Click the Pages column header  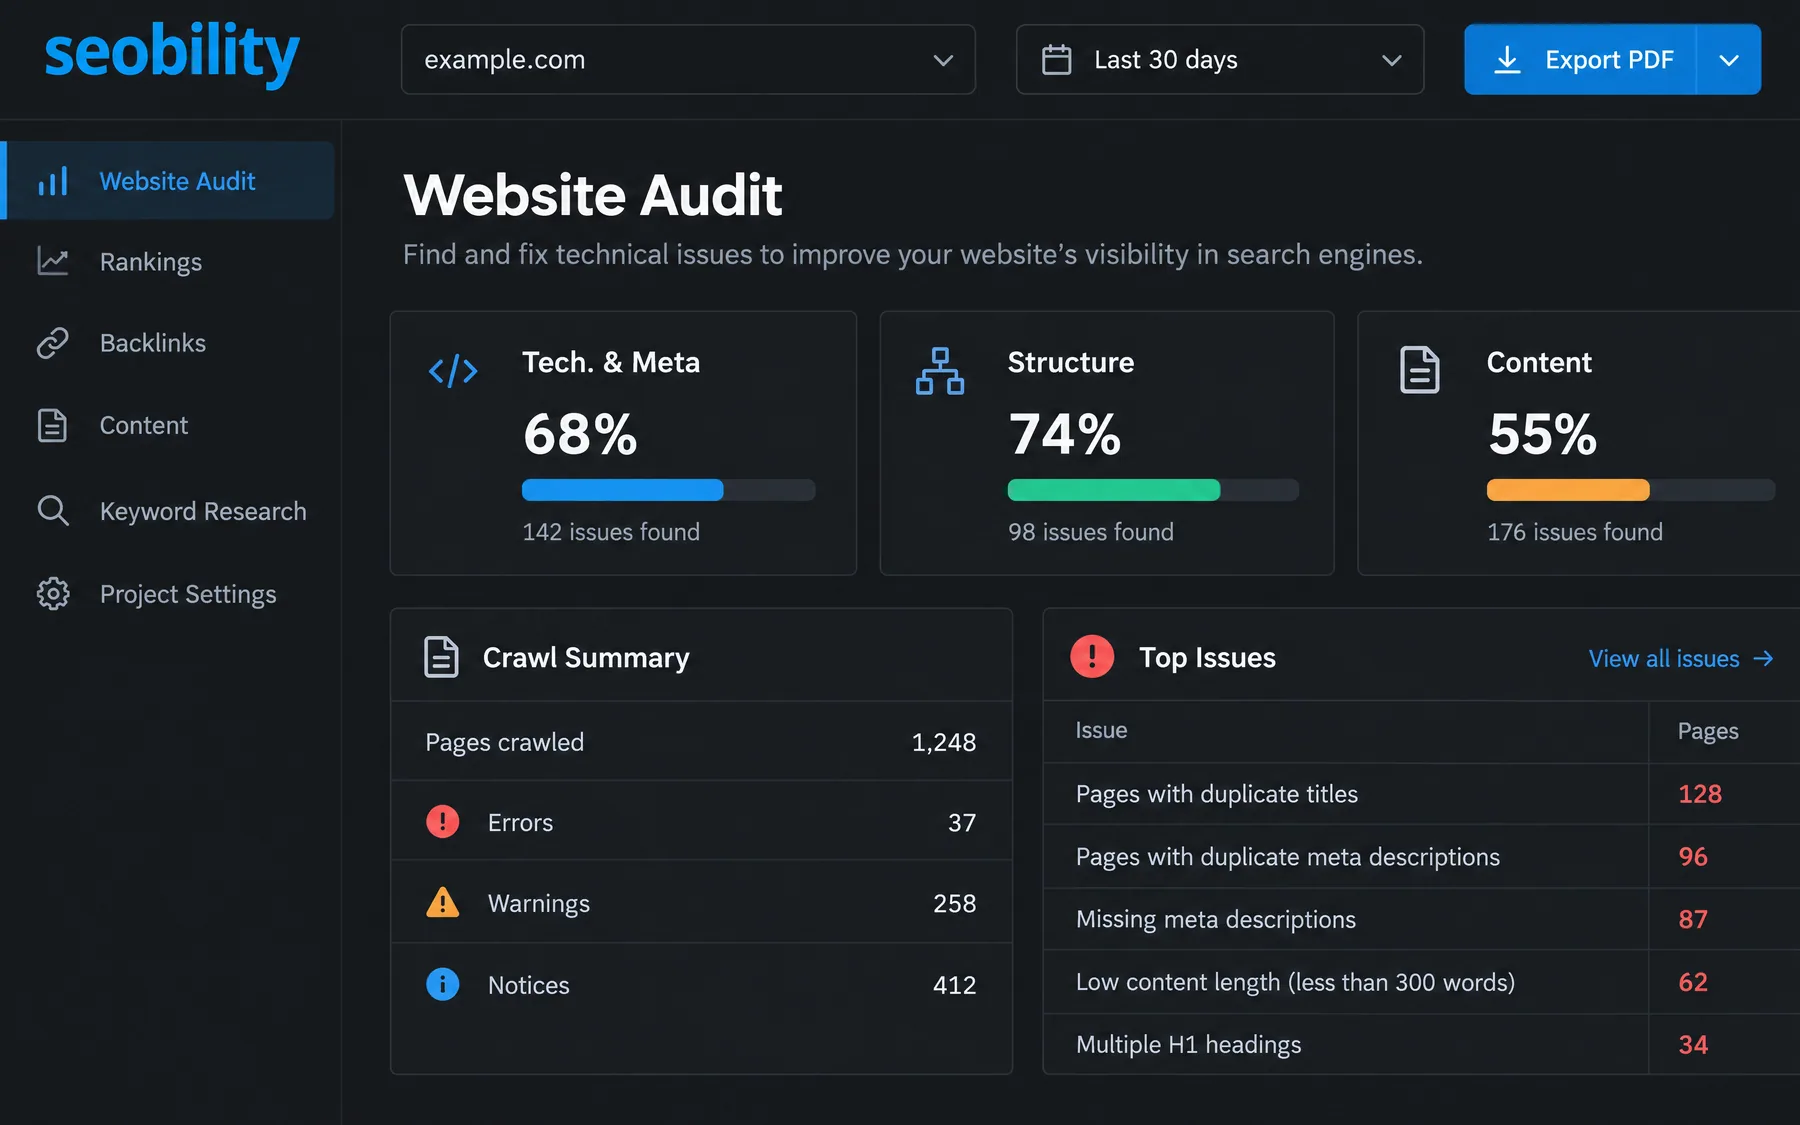pyautogui.click(x=1708, y=731)
